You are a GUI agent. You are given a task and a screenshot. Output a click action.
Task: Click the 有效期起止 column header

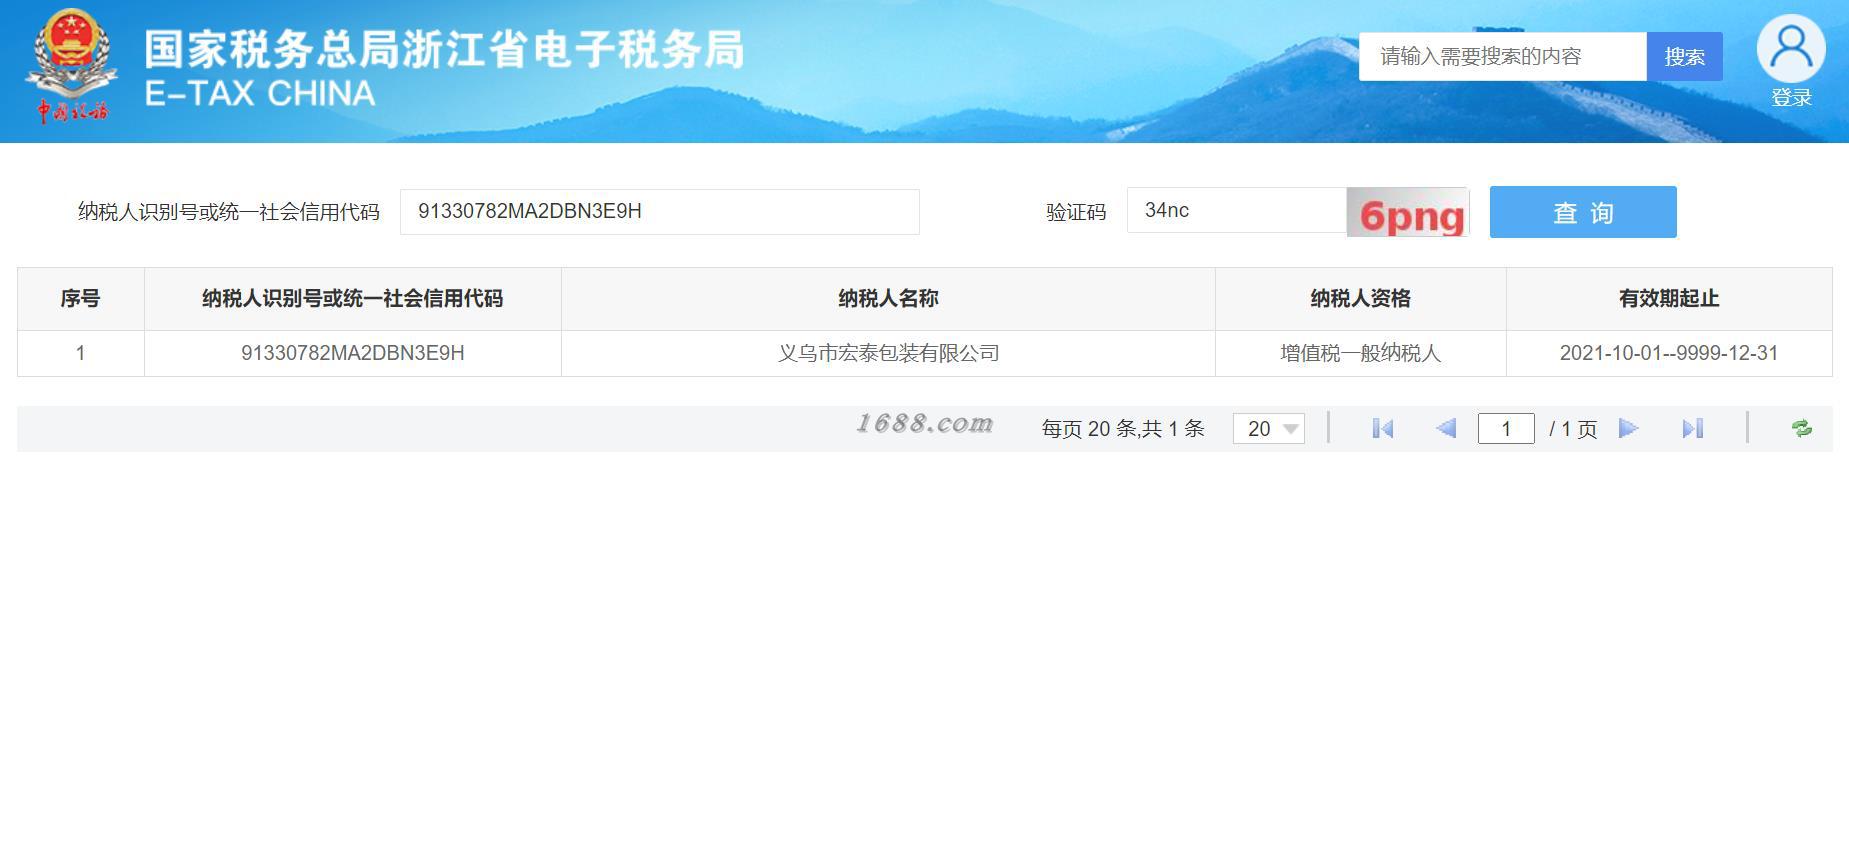tap(1669, 299)
